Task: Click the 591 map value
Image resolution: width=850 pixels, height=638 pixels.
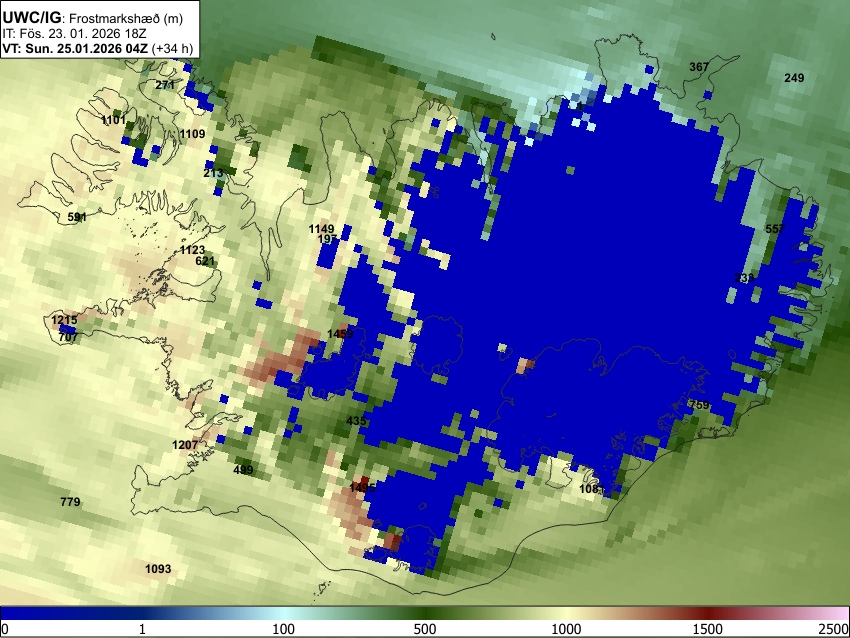Action: tap(77, 217)
